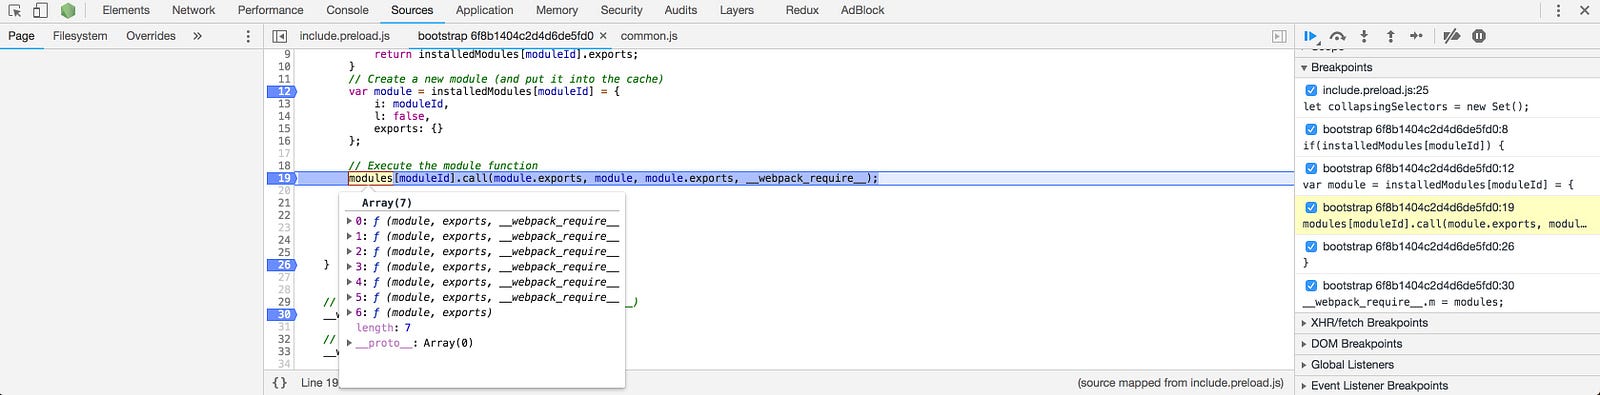Open the Performance panel
Image resolution: width=1600 pixels, height=395 pixels.
click(x=271, y=10)
